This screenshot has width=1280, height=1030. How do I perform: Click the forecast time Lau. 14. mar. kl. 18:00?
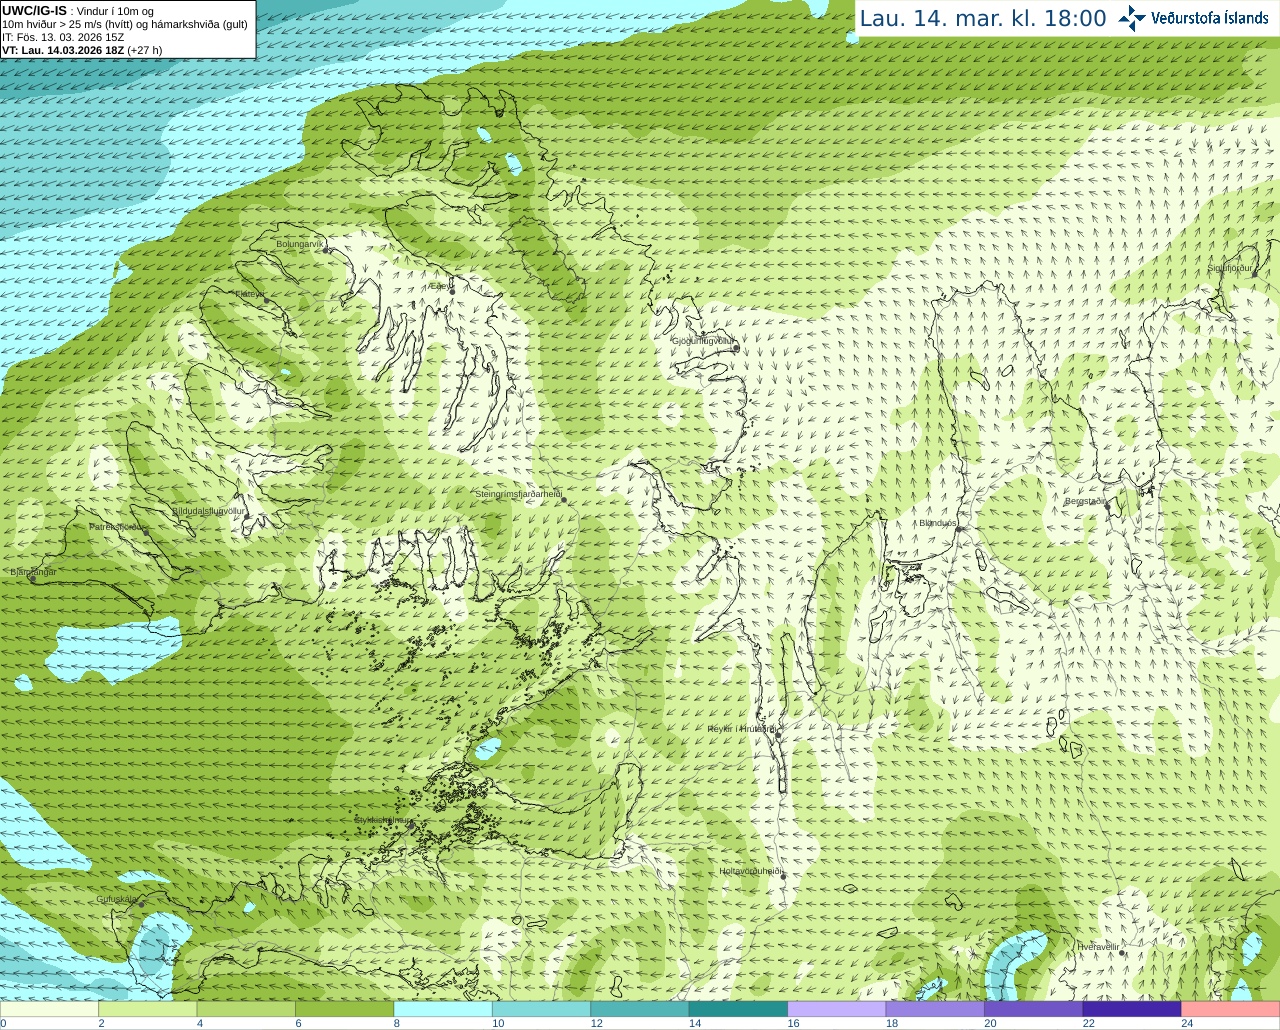983,19
